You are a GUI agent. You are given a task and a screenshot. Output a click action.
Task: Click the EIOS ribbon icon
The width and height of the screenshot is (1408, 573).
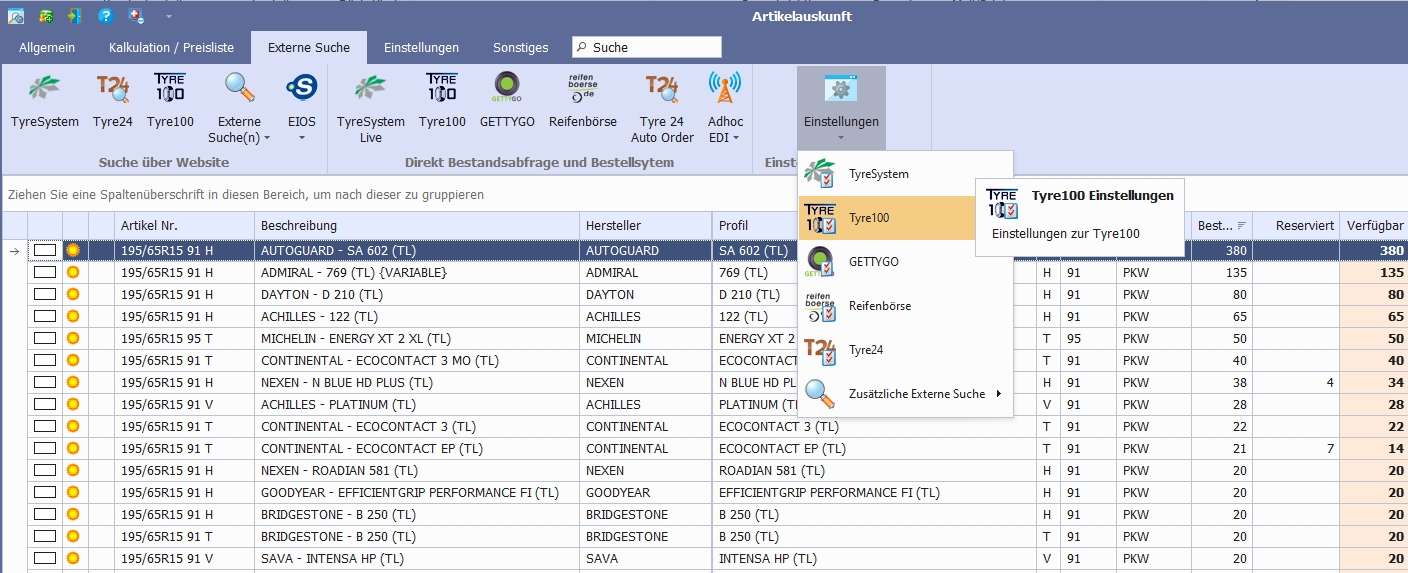(302, 89)
